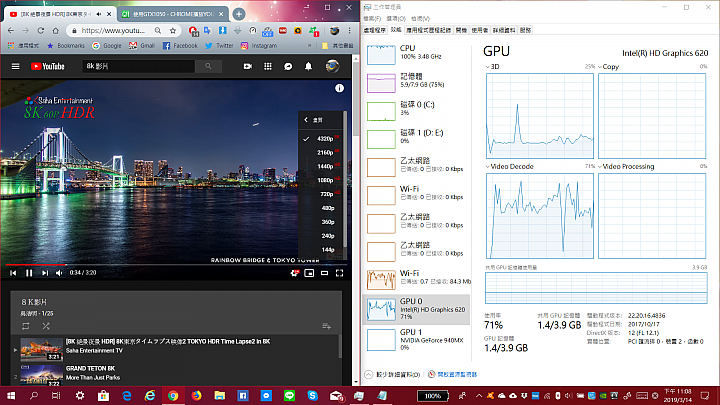The height and width of the screenshot is (405, 720).
Task: Open player settings gear
Action: point(295,273)
